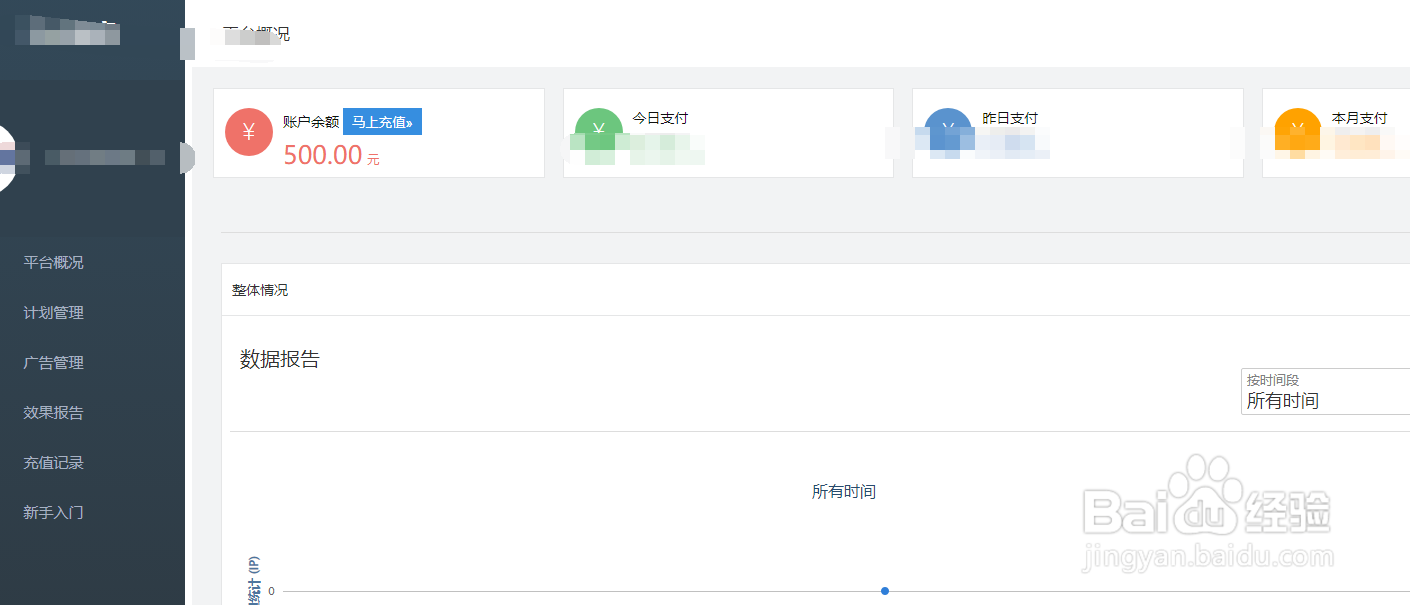Open 平台概况 in the sidebar
The image size is (1410, 605).
(54, 263)
